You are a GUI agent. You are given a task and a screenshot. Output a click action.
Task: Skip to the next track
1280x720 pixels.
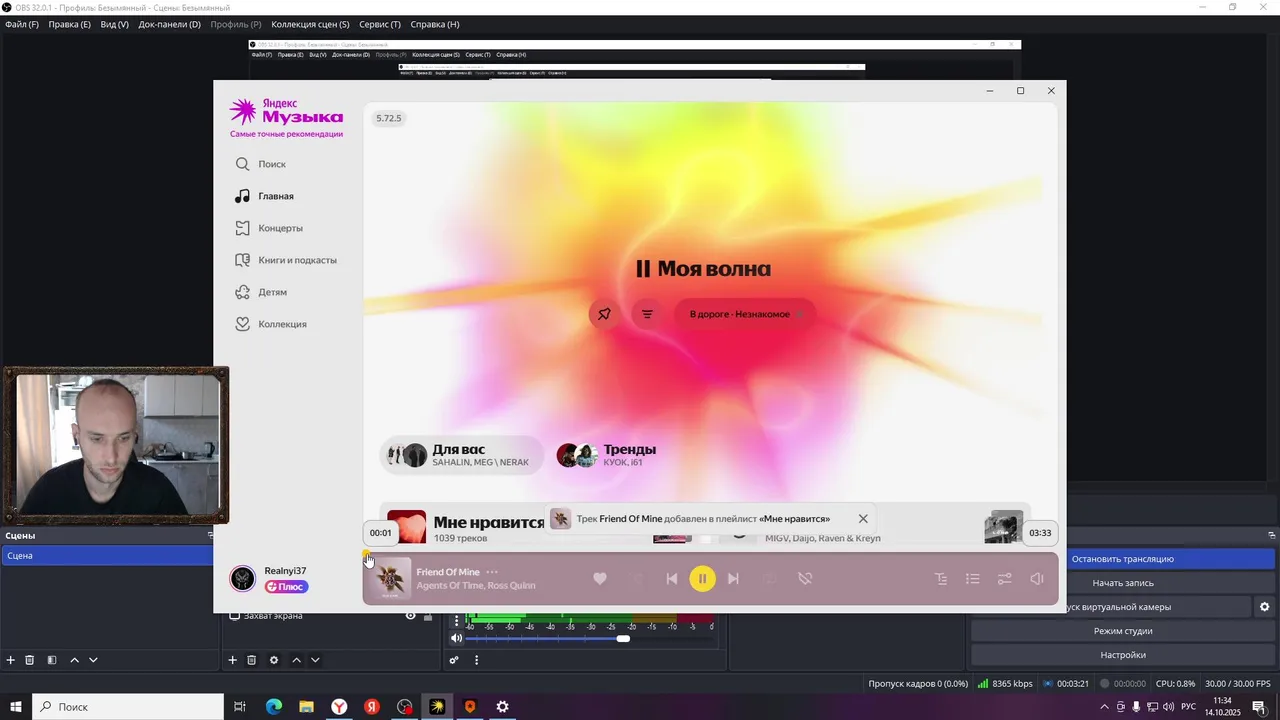pos(733,579)
